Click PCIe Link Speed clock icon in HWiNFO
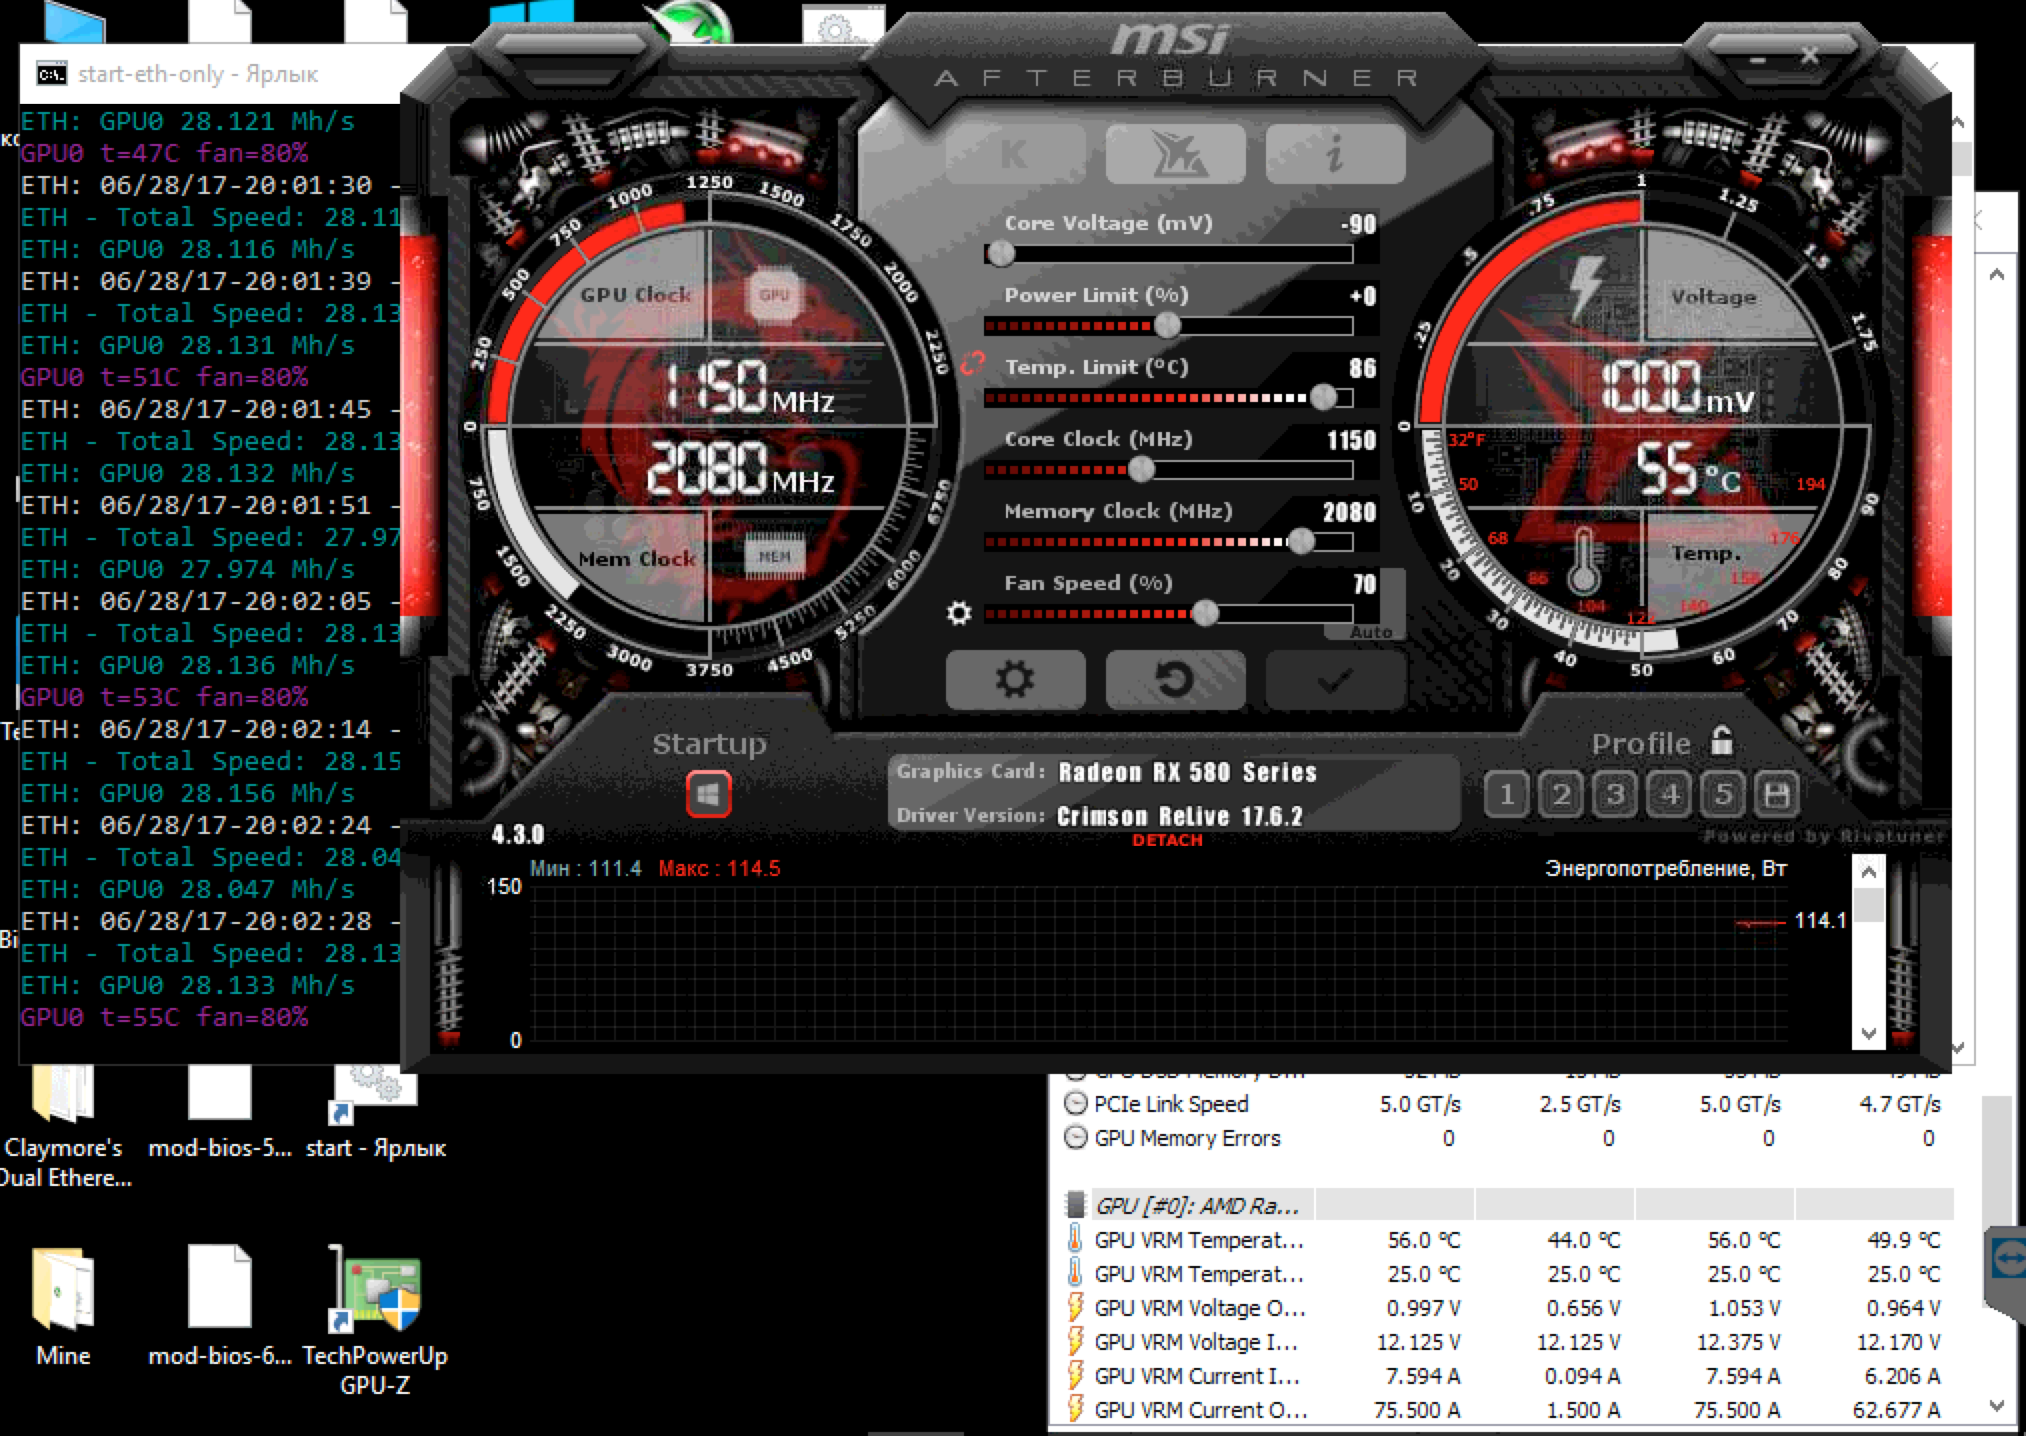Image resolution: width=2026 pixels, height=1436 pixels. coord(1075,1104)
